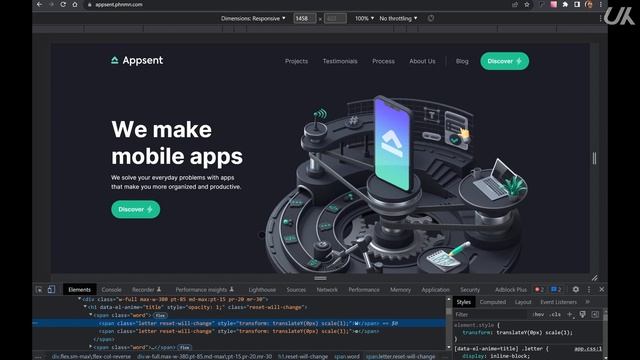Open the Memory tab
Image resolution: width=640 pixels, height=360 pixels.
[400, 289]
